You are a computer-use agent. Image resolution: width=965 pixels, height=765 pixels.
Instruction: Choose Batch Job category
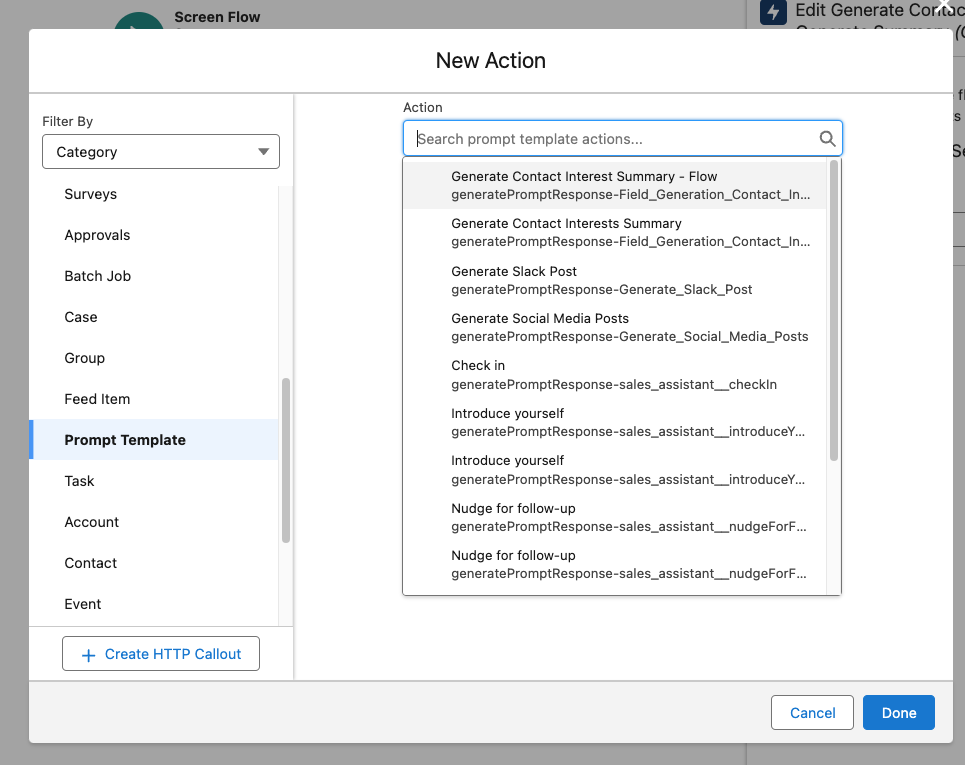tap(154, 276)
